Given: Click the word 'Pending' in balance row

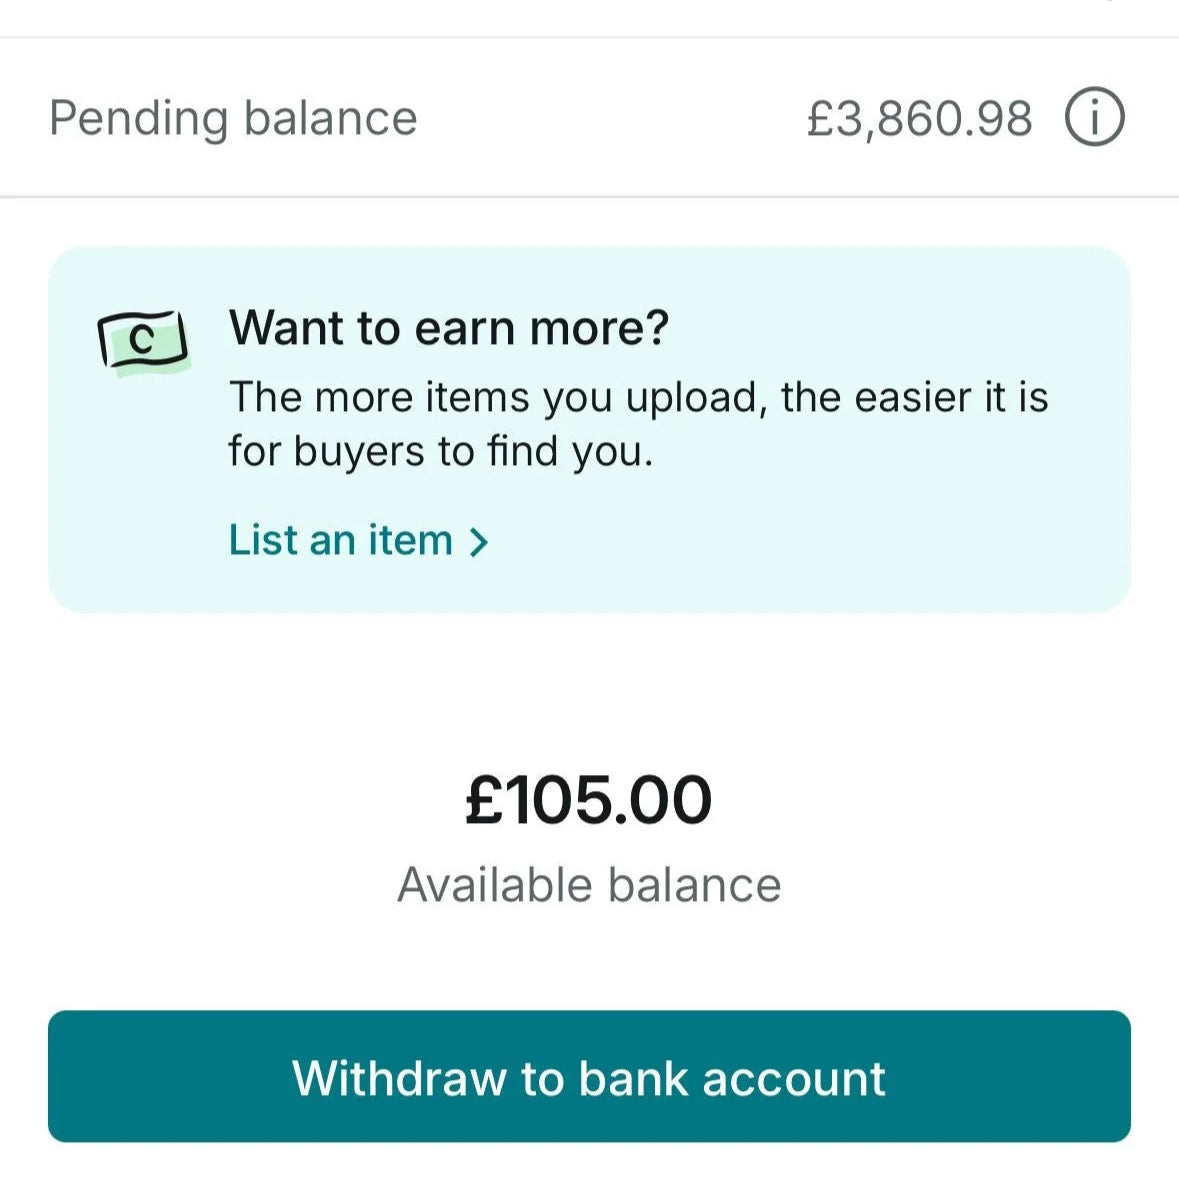Looking at the screenshot, I should 139,118.
